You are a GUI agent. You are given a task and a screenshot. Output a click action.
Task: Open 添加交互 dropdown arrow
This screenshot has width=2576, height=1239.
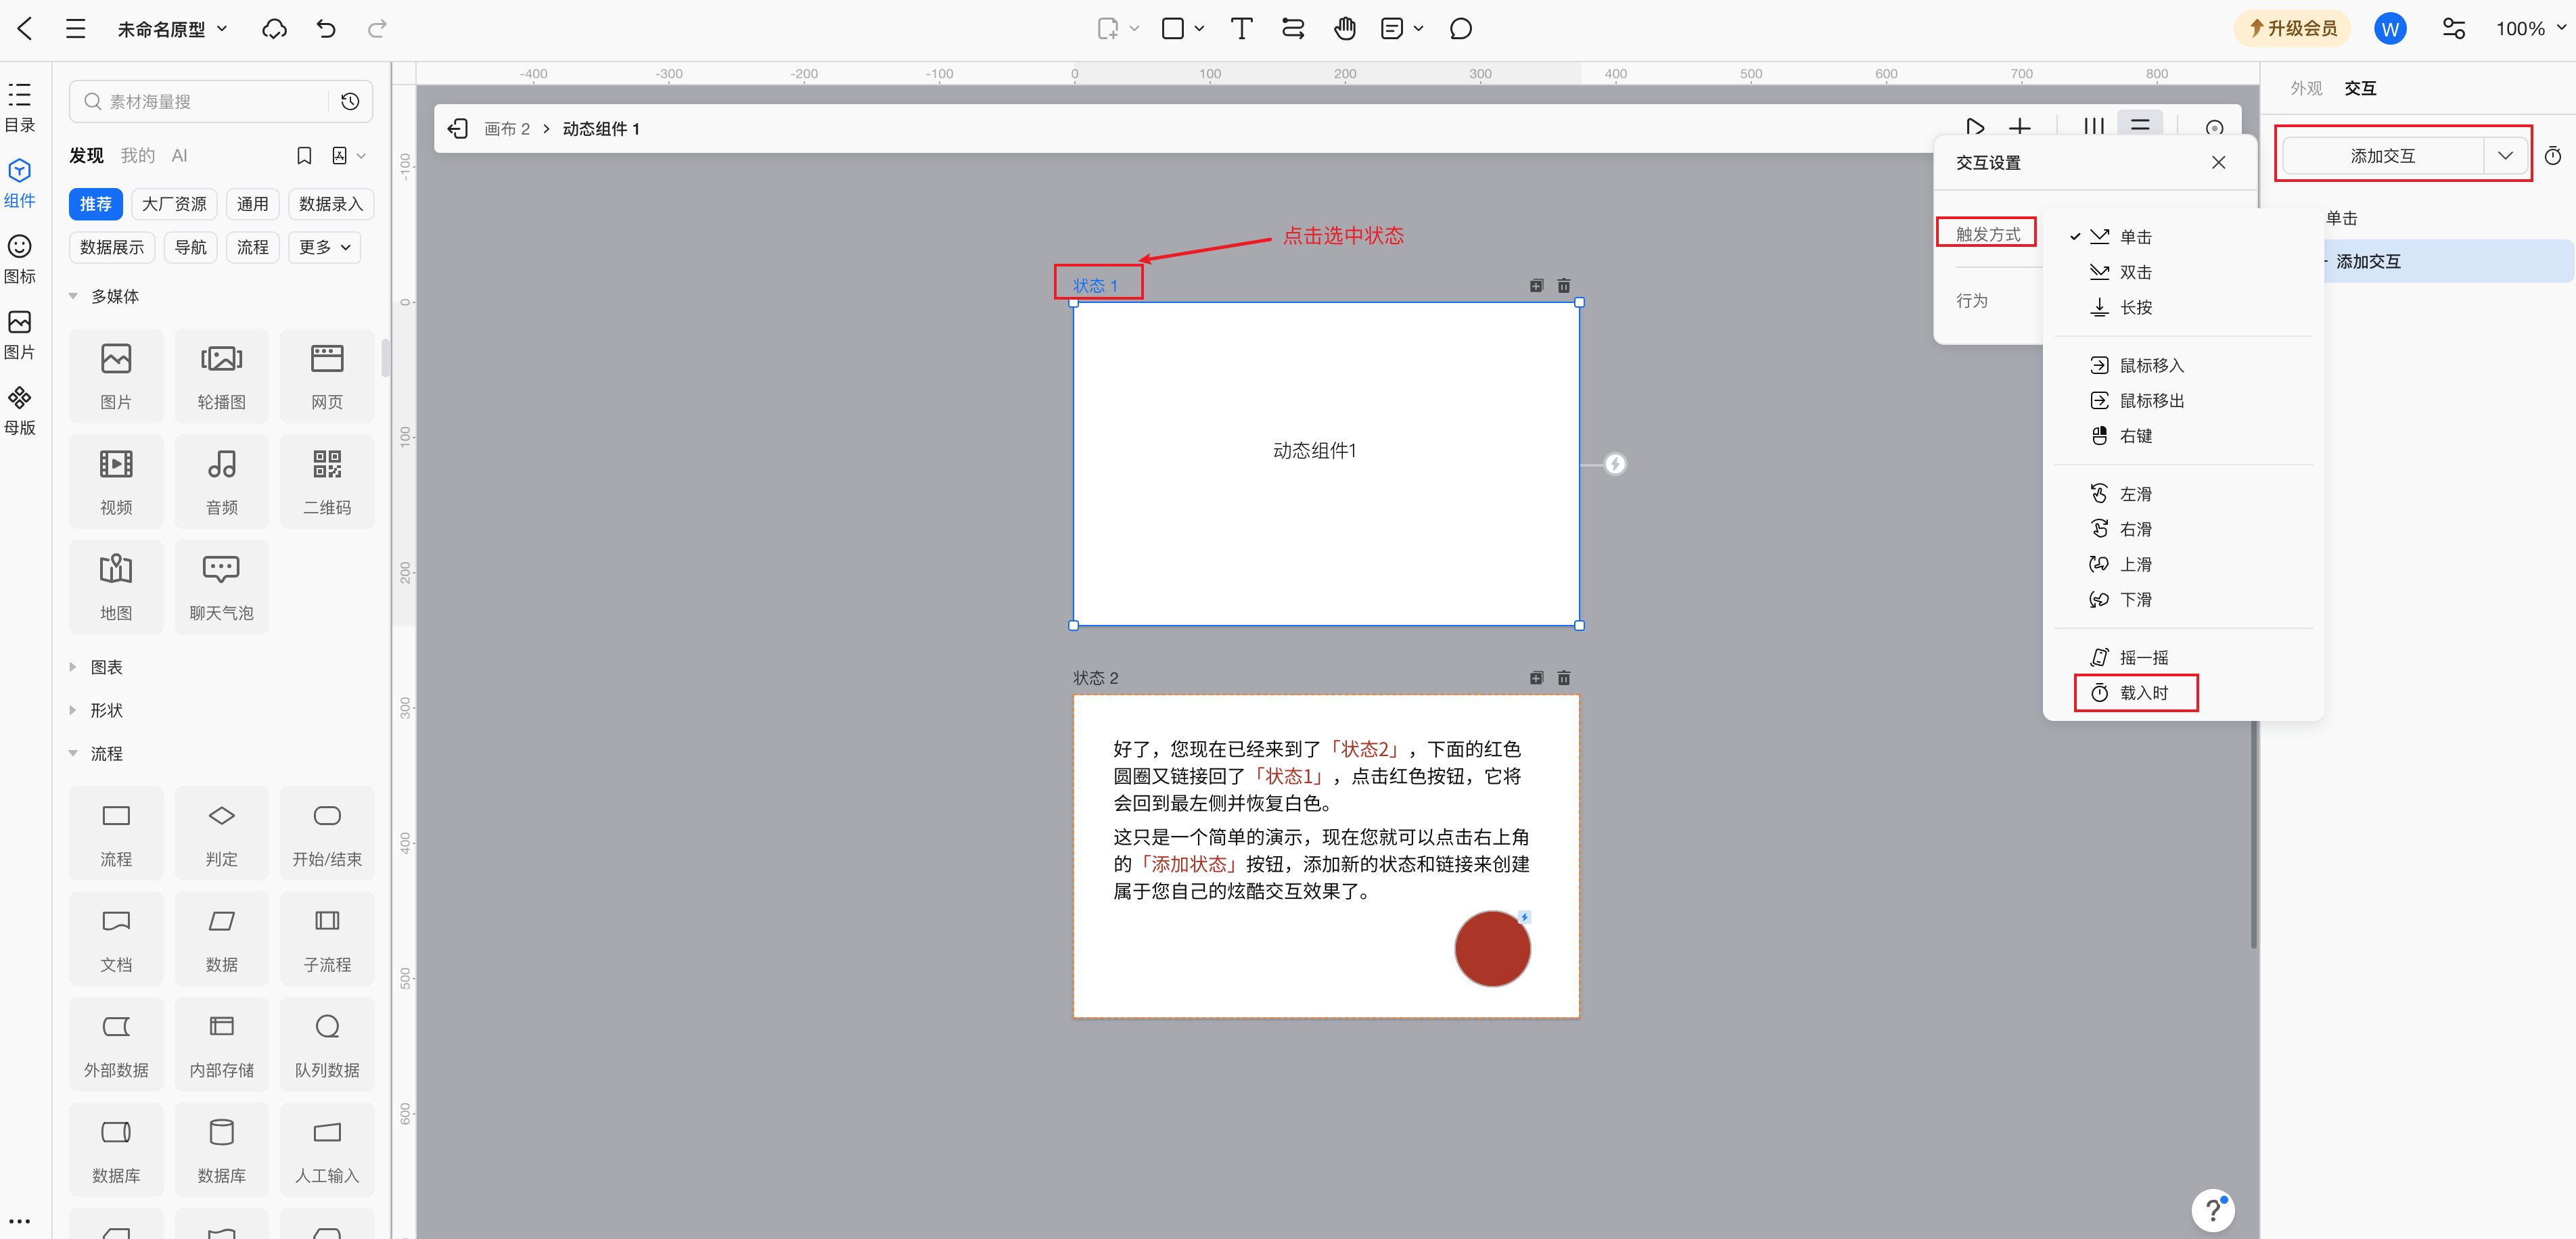pos(2505,155)
